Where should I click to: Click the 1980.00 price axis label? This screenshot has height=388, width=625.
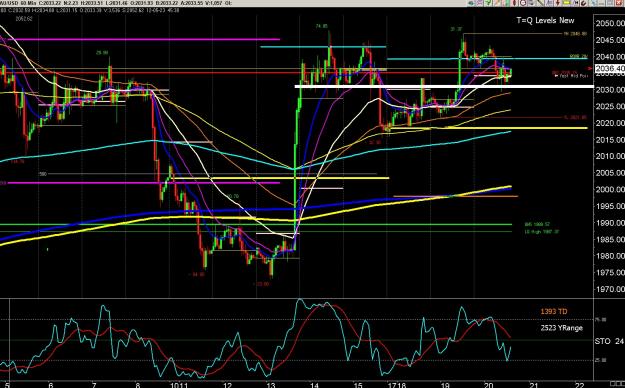pyautogui.click(x=610, y=256)
